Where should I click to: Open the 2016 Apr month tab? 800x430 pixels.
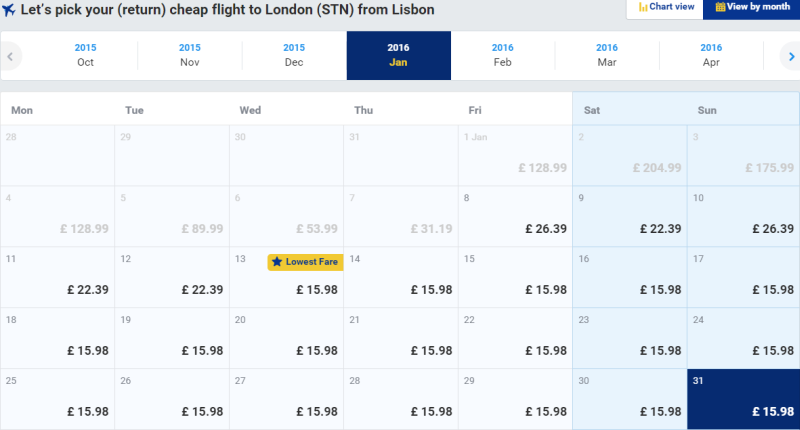711,55
